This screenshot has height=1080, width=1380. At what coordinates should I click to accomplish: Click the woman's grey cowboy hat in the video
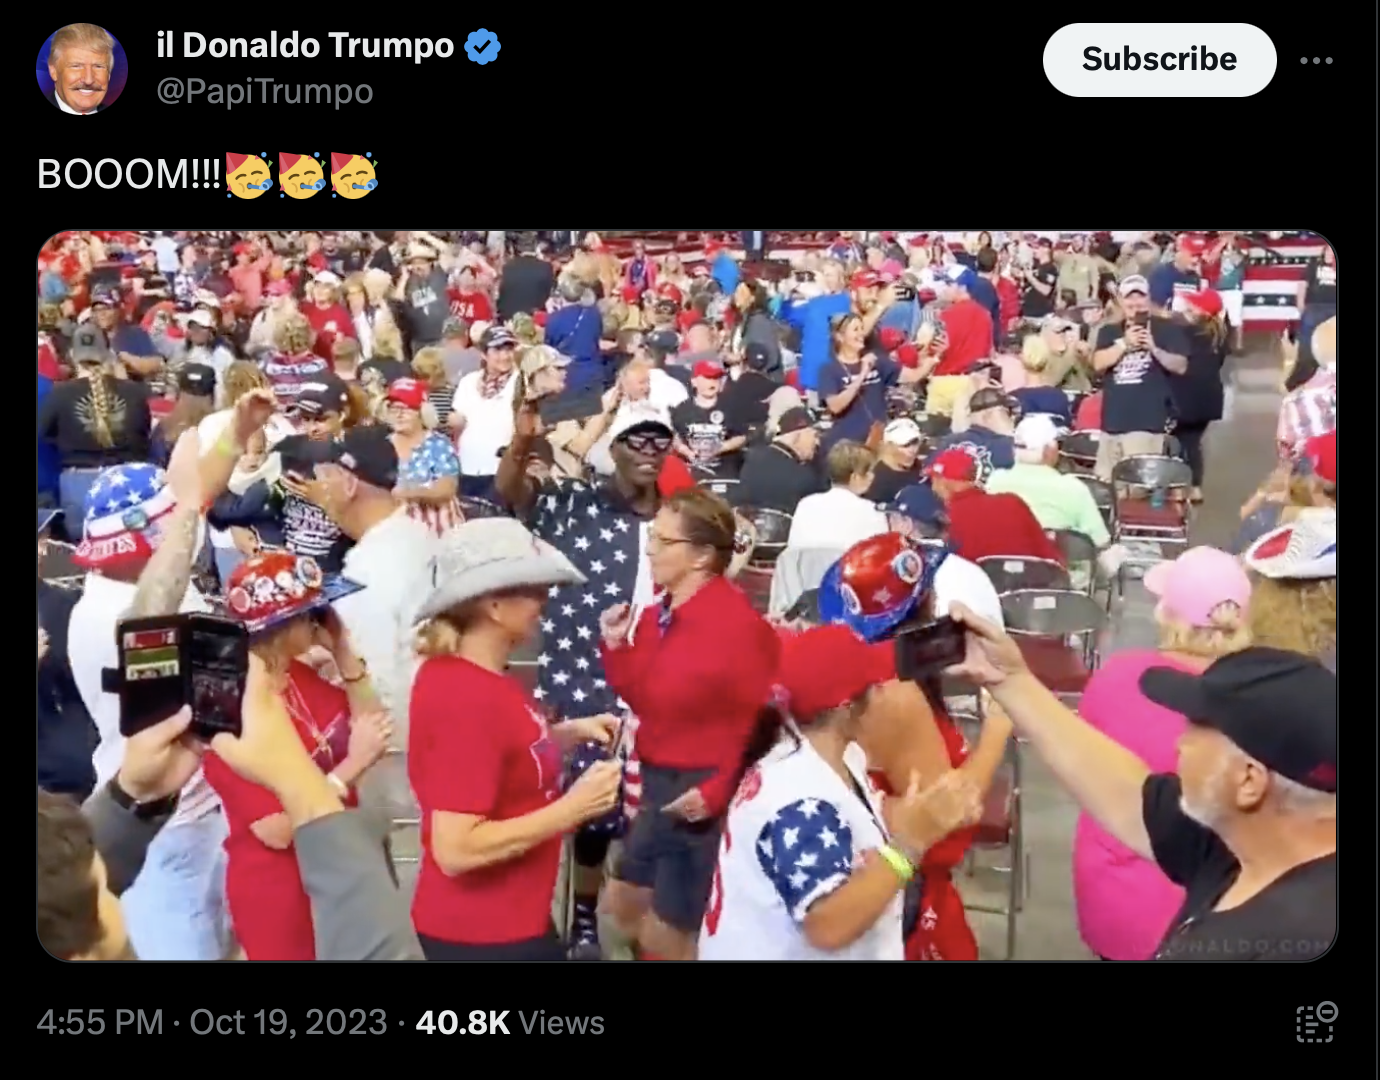point(495,567)
